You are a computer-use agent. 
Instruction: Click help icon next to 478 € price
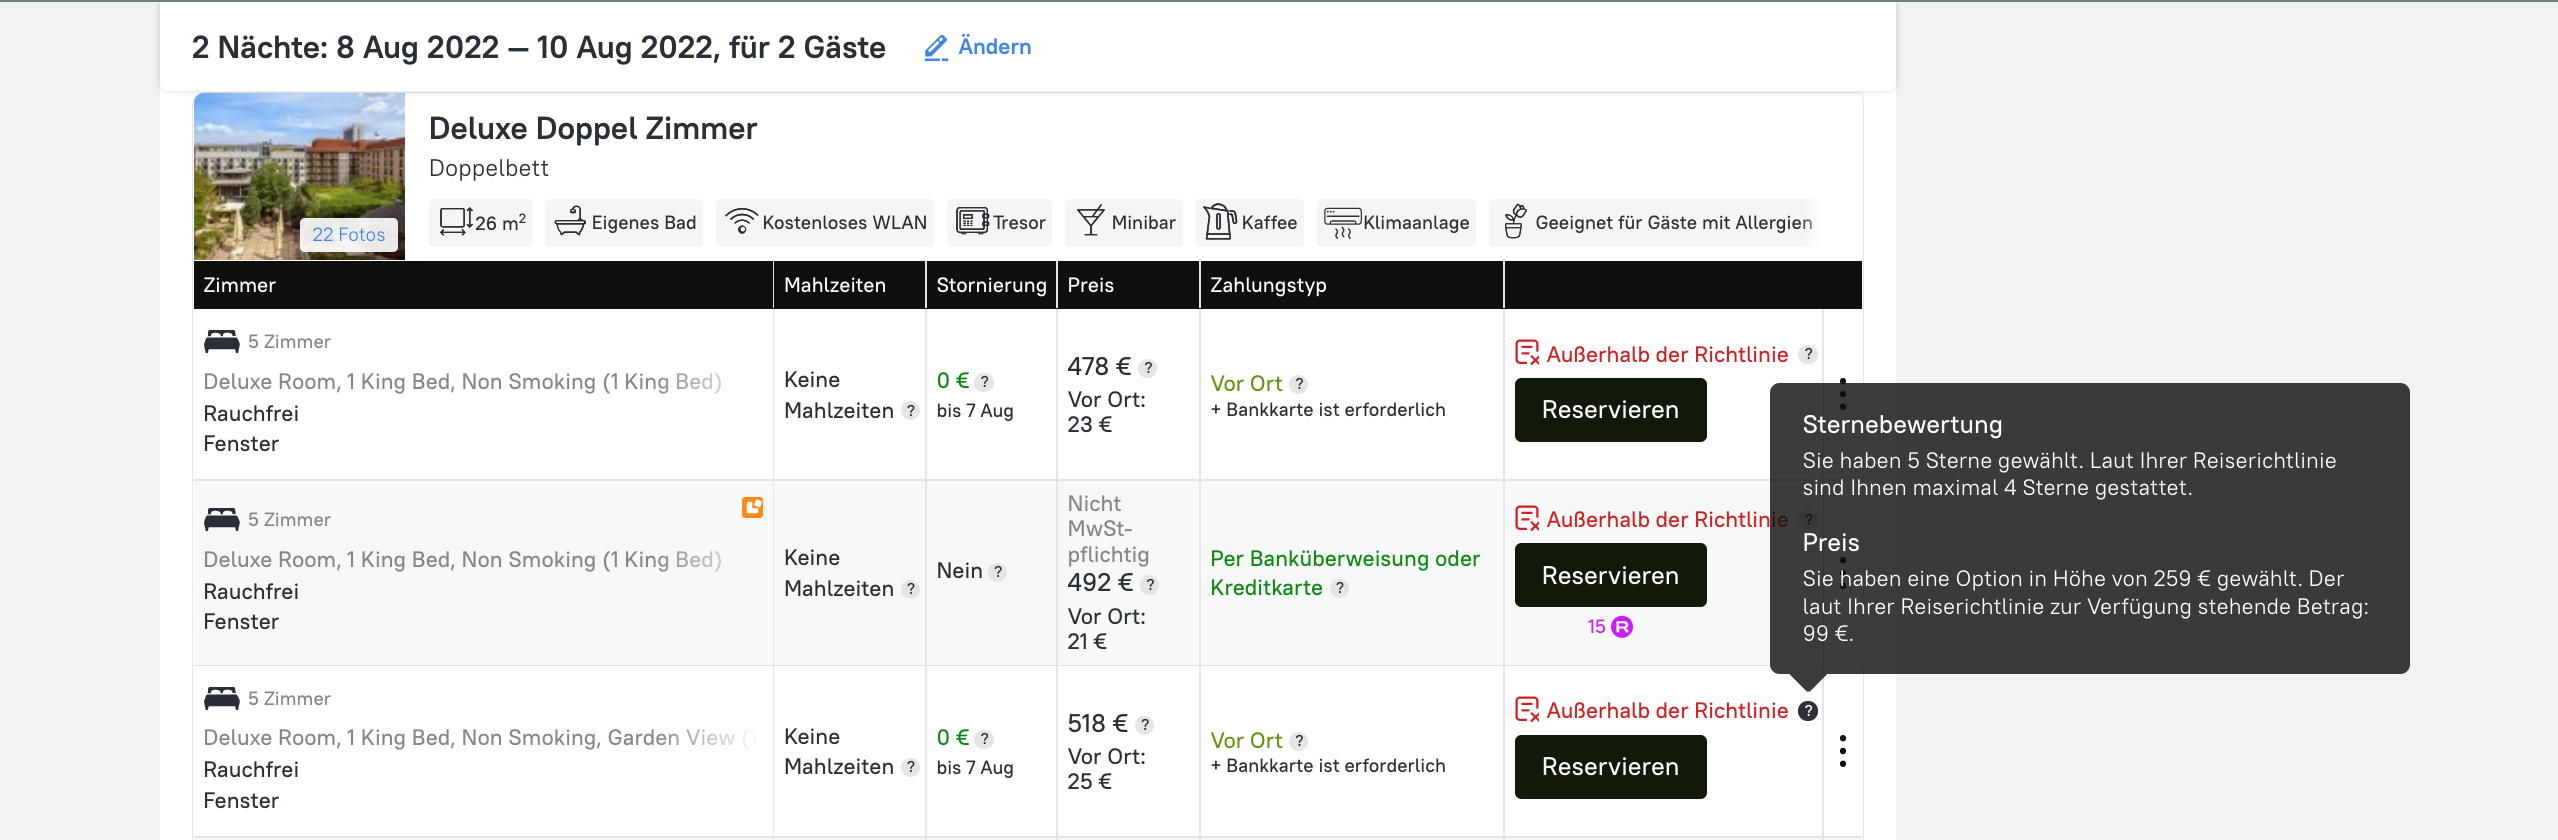tap(1148, 368)
